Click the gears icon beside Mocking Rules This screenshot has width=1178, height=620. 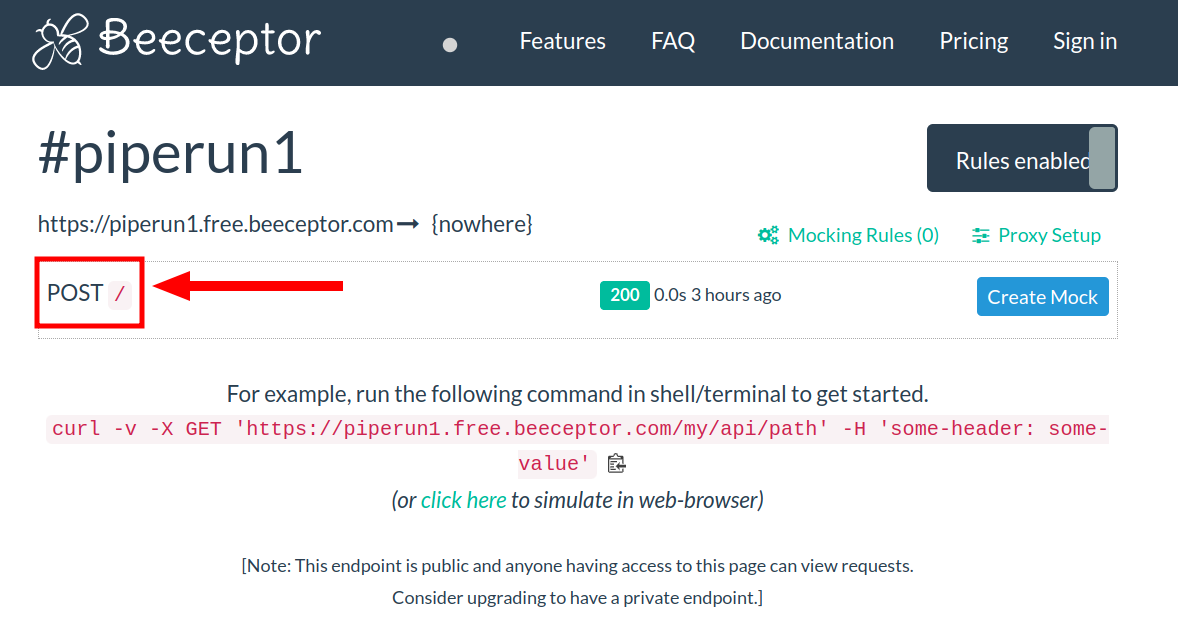click(768, 235)
